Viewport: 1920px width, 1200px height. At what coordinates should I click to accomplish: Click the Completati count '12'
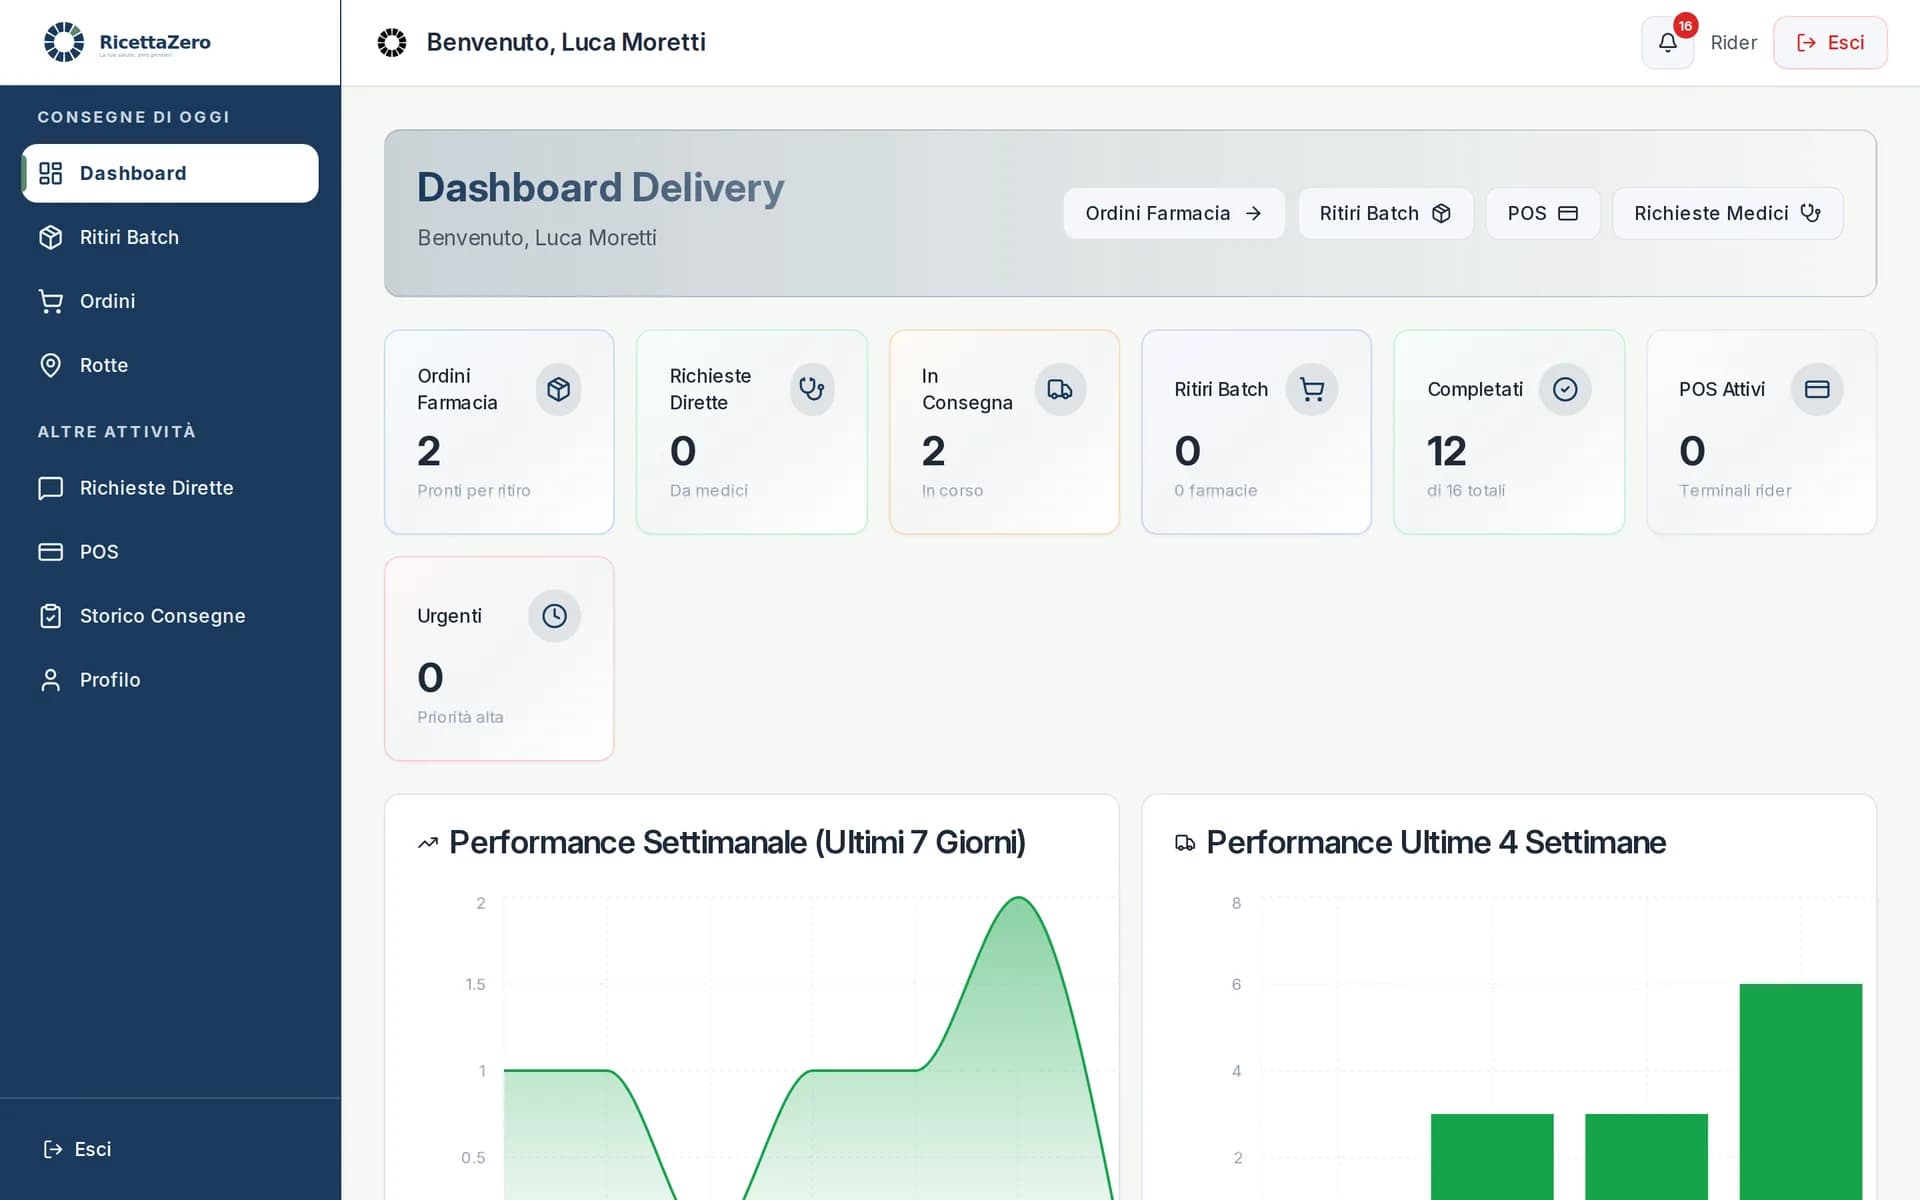pyautogui.click(x=1446, y=451)
